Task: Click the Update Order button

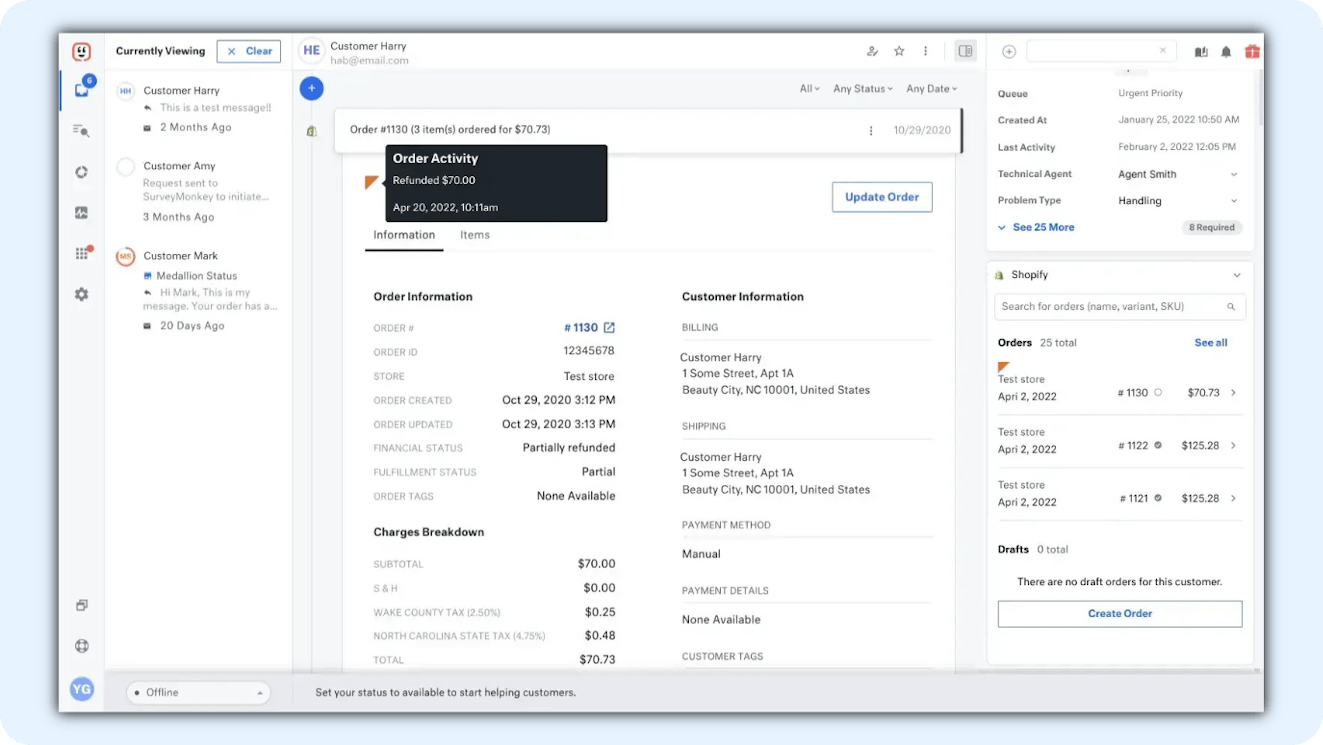Action: (881, 197)
